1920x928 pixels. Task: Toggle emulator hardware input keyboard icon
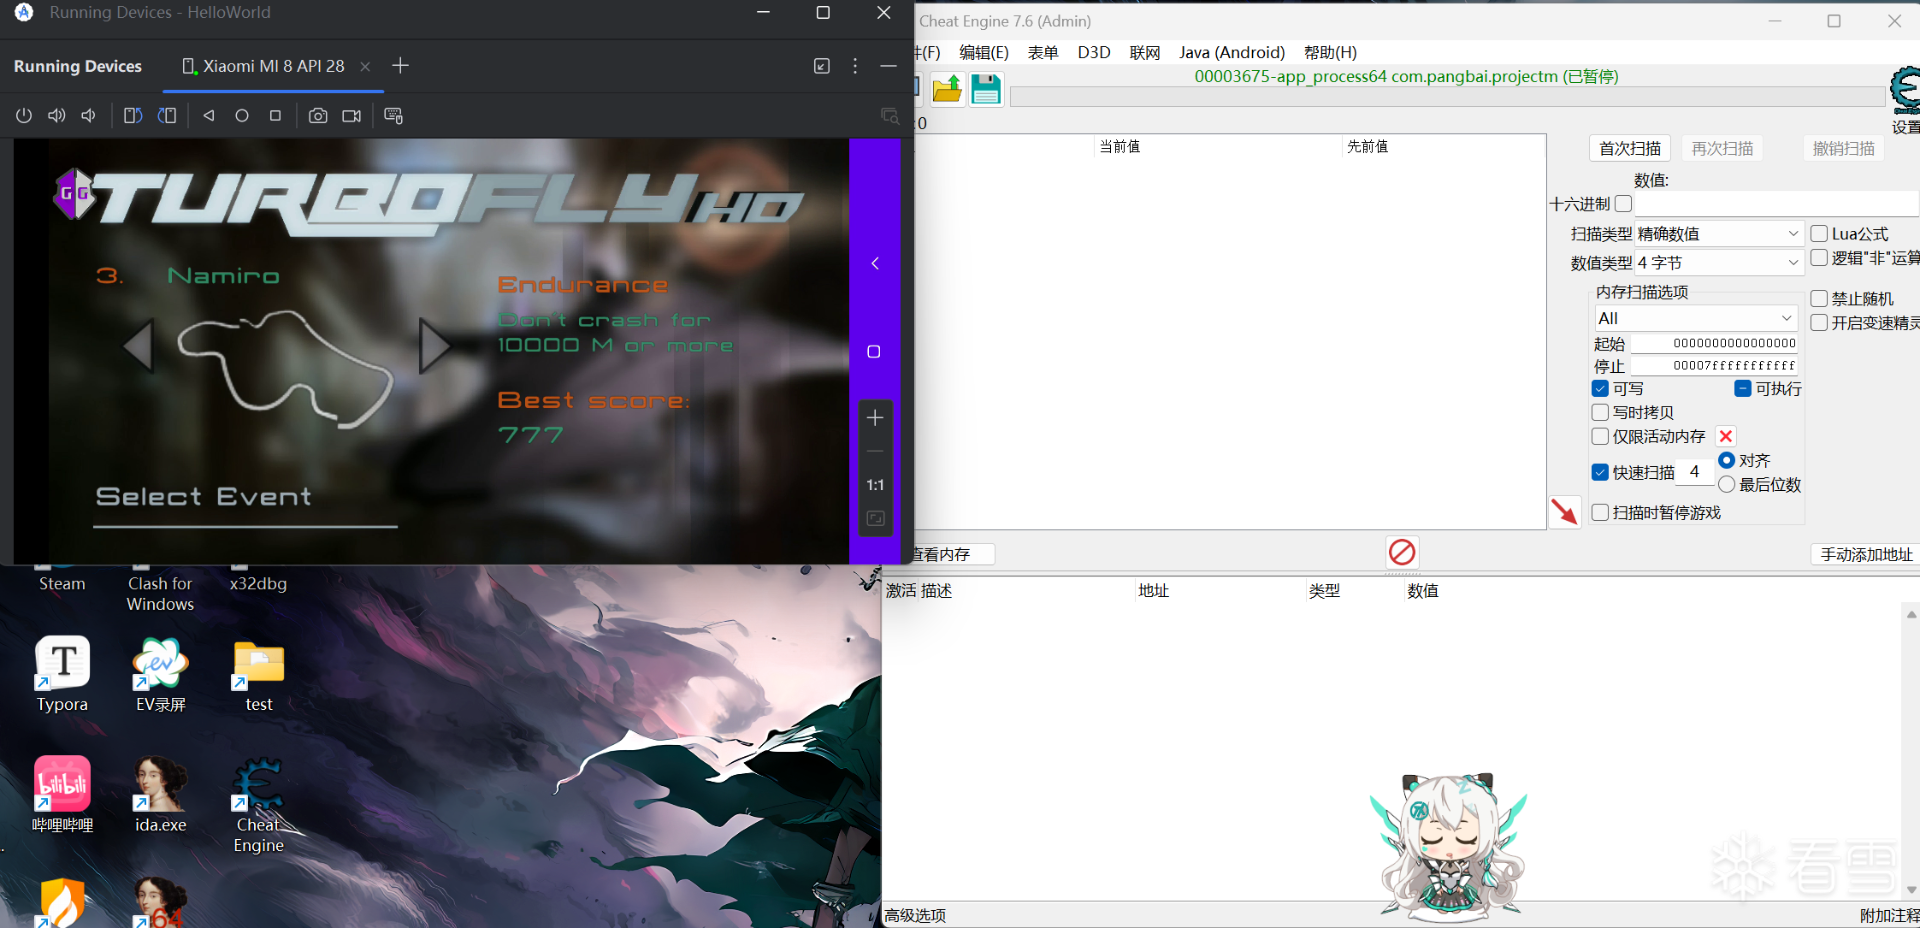click(x=394, y=116)
